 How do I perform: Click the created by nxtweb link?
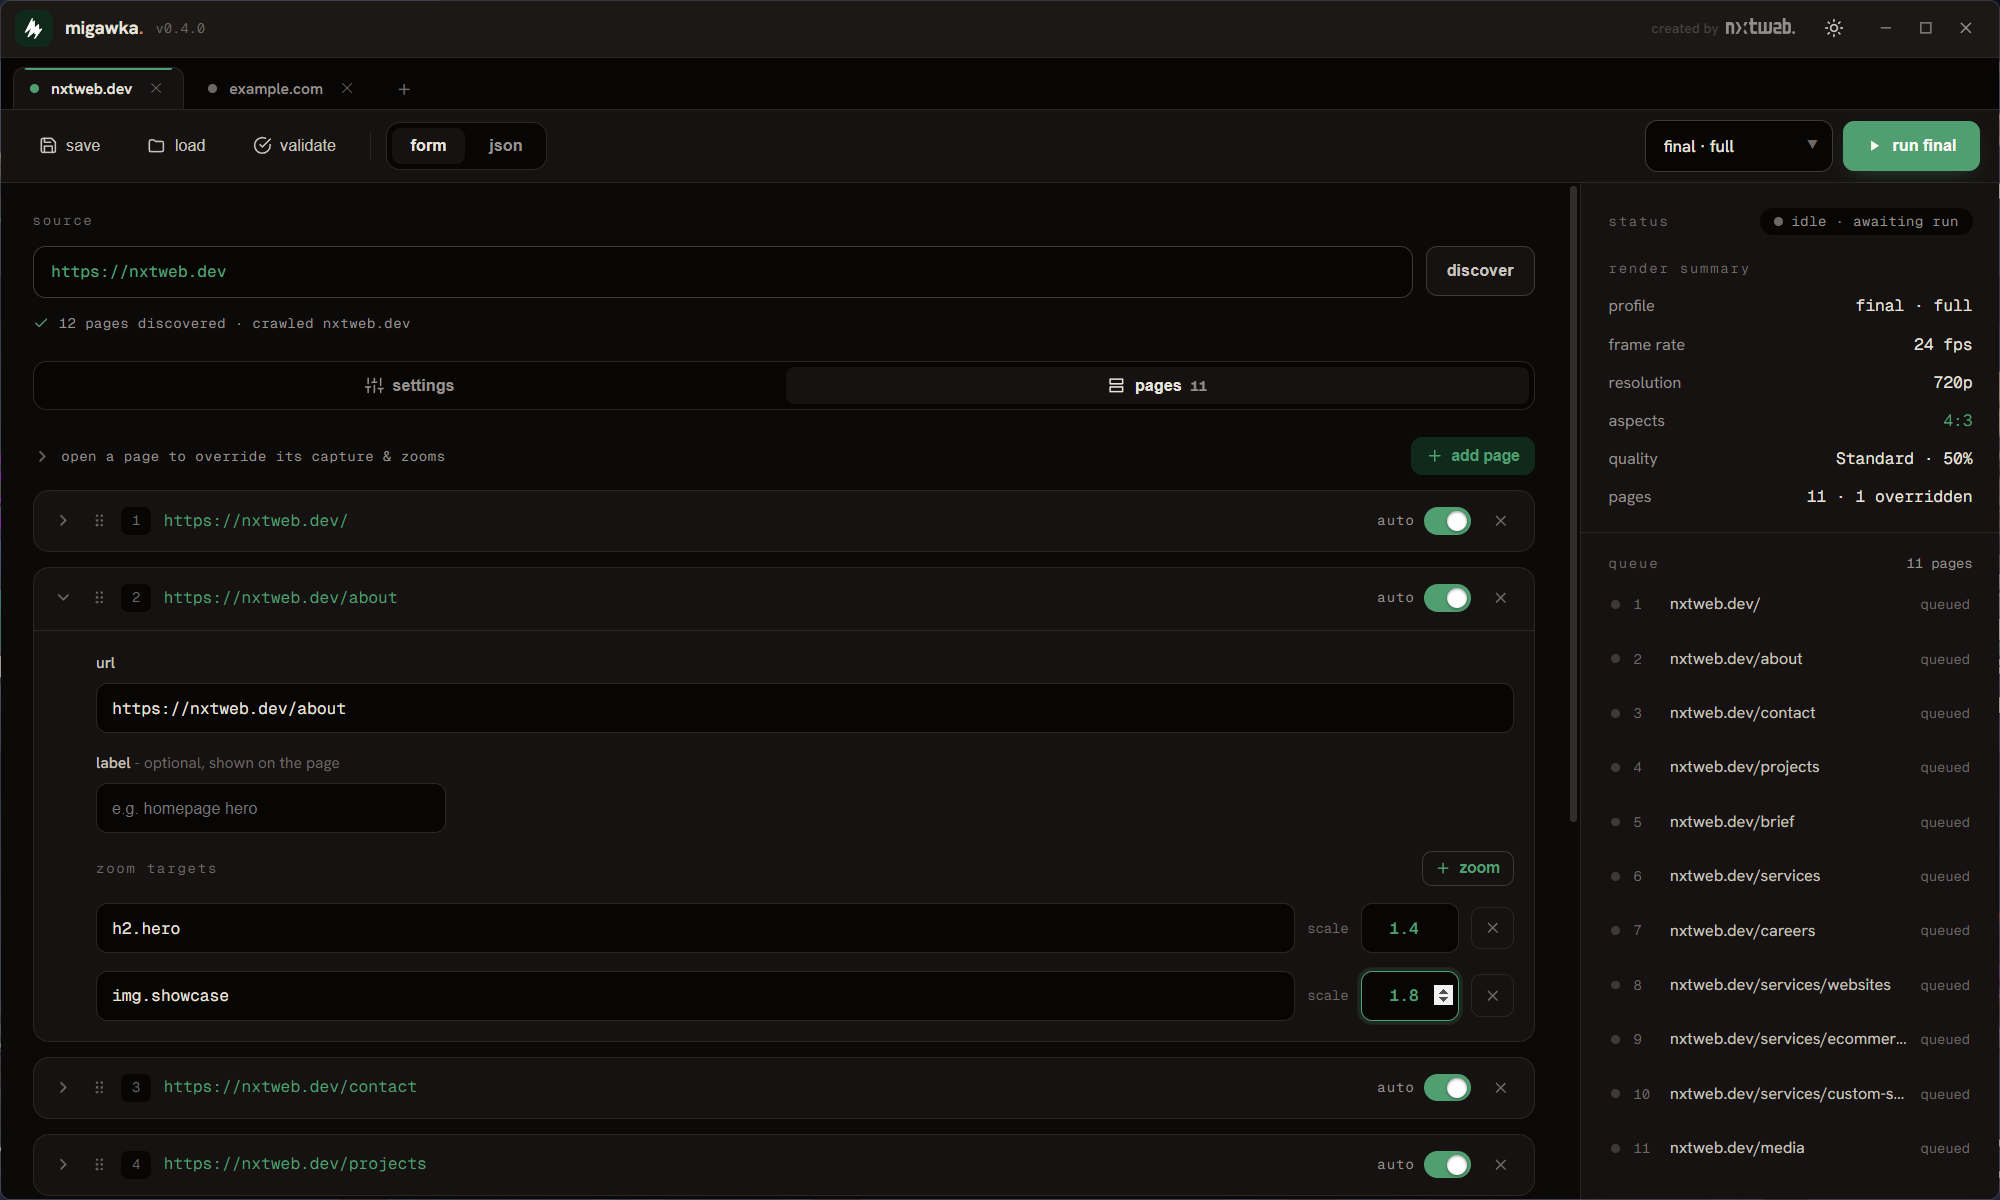coord(1723,28)
